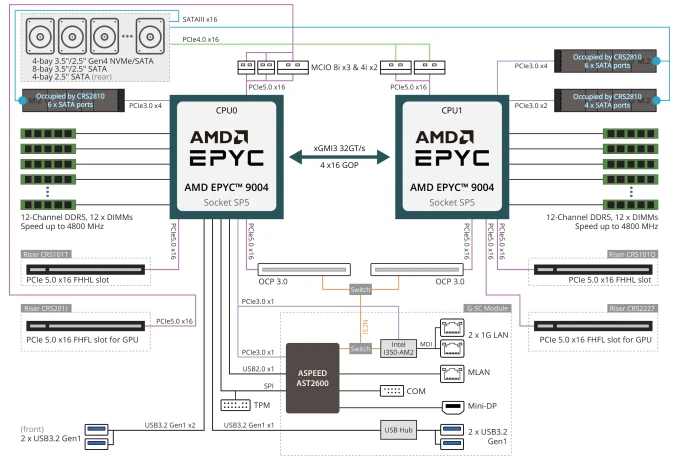700x462 pixels.
Task: Select the left OCP 3.0 slot
Action: pos(304,270)
